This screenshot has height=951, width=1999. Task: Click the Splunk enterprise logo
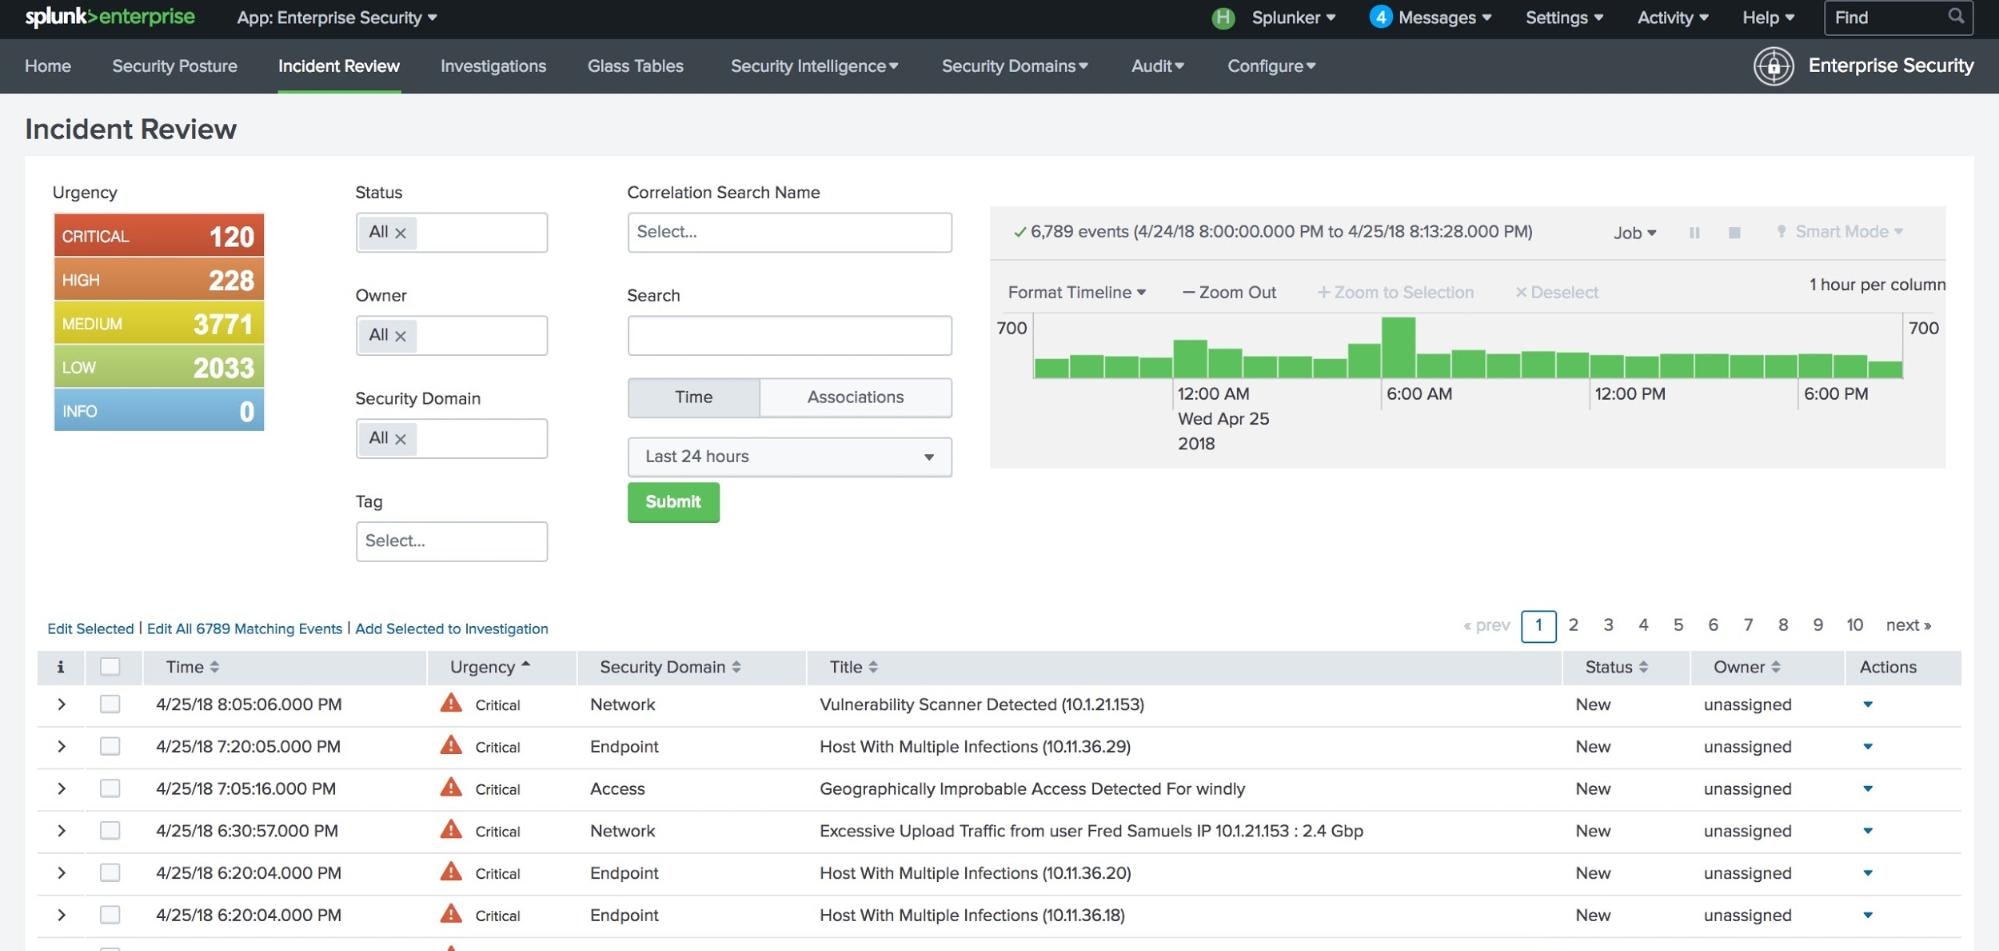click(110, 17)
